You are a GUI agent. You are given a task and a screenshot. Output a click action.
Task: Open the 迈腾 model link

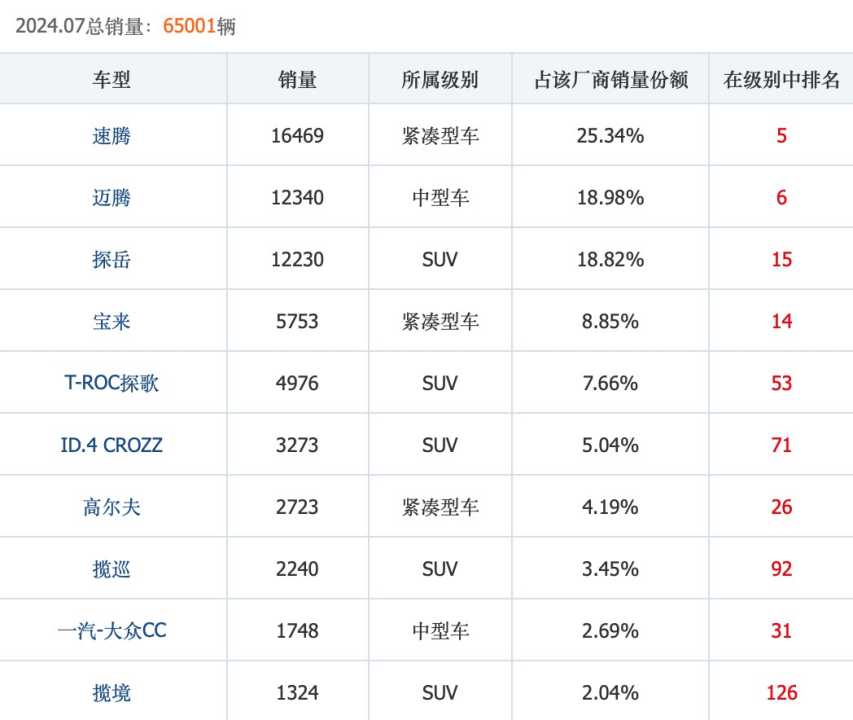tap(112, 197)
